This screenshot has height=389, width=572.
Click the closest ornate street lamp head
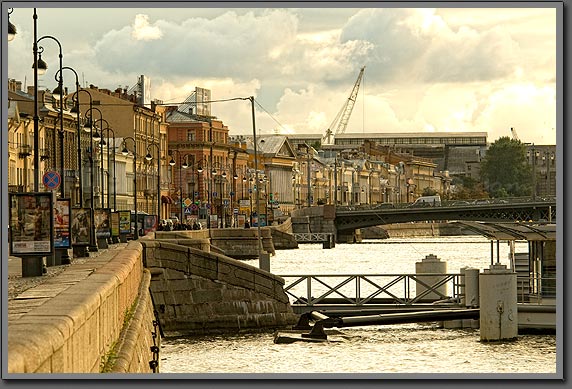click(x=40, y=65)
